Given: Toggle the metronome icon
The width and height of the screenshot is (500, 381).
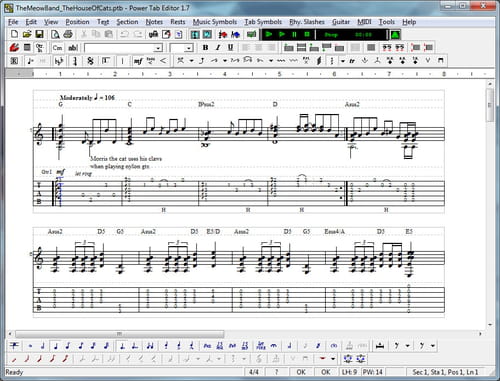Looking at the screenshot, I should coord(395,35).
